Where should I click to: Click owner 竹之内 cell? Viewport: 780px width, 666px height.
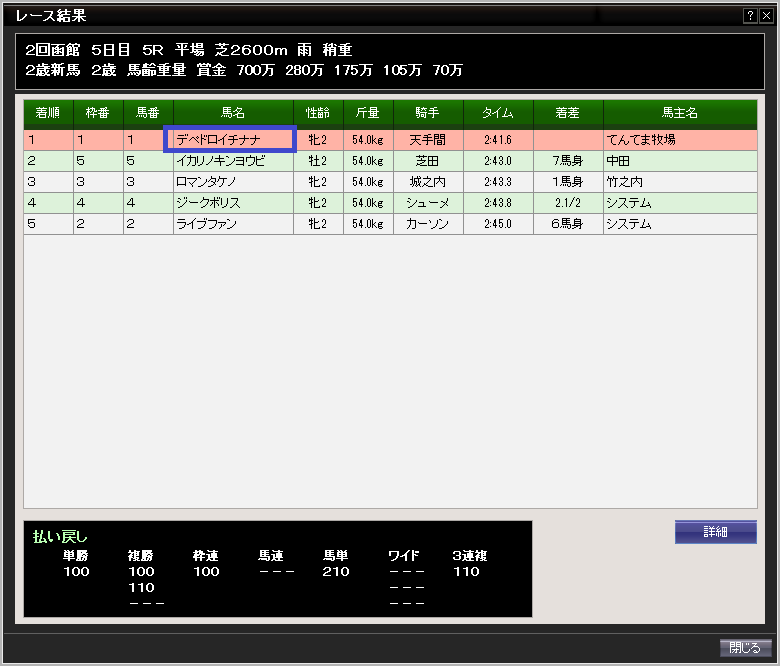[680, 182]
